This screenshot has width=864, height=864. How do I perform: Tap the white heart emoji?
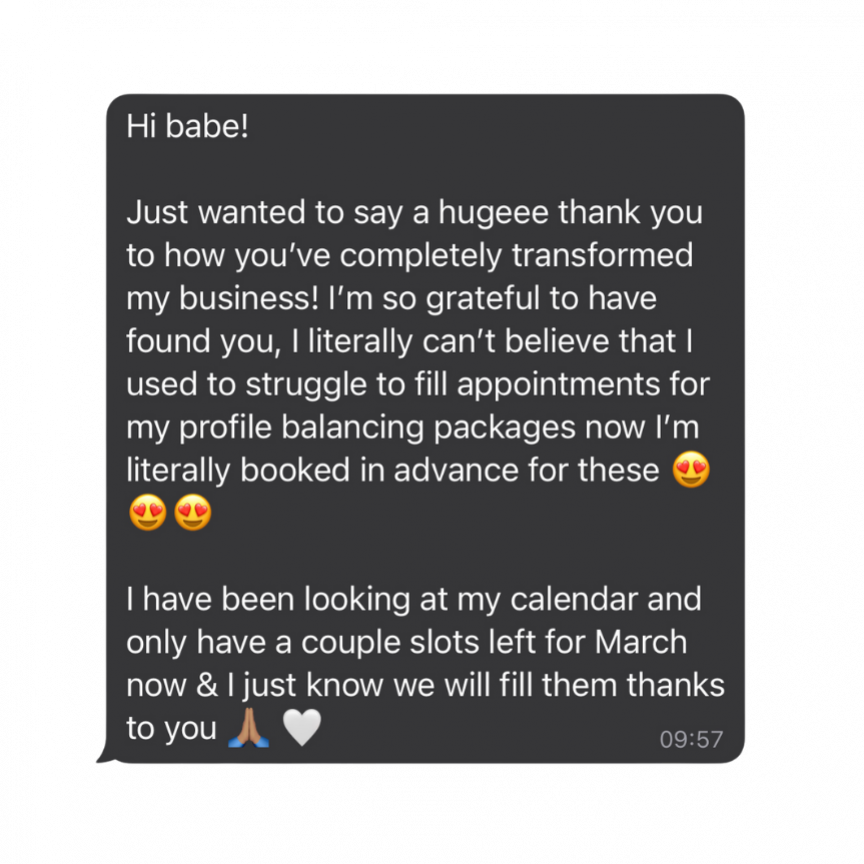coord(301,729)
